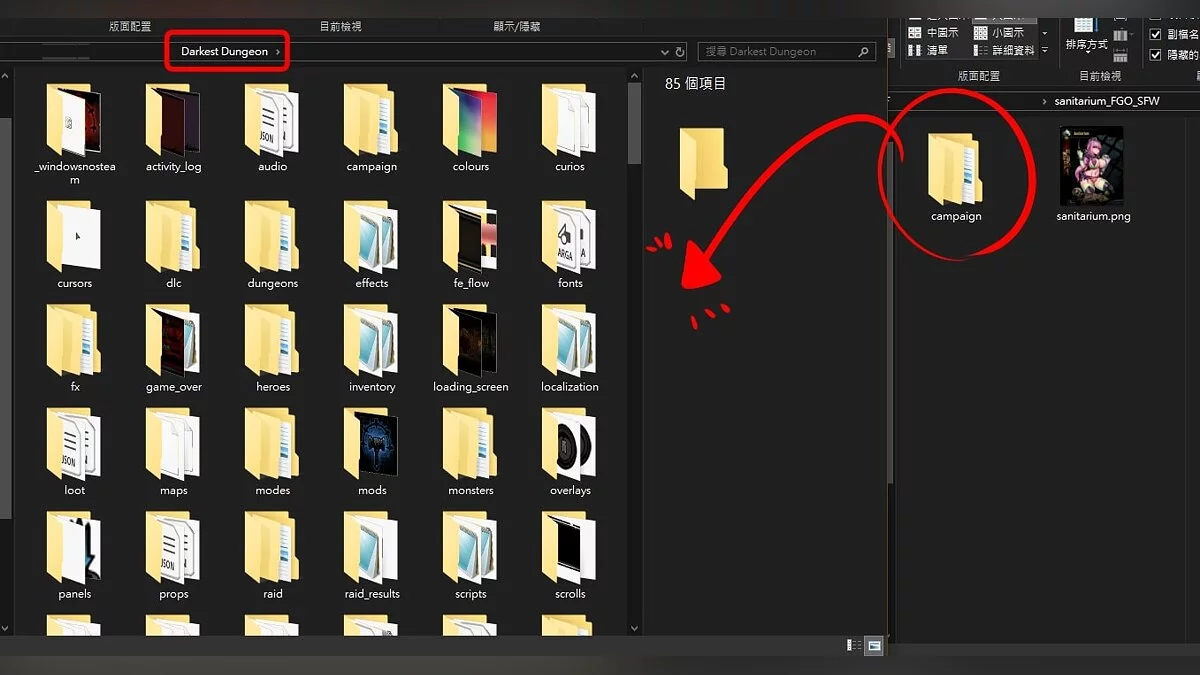Click file list scroll up arrow
Viewport: 1200px width, 675px height.
[x=634, y=75]
